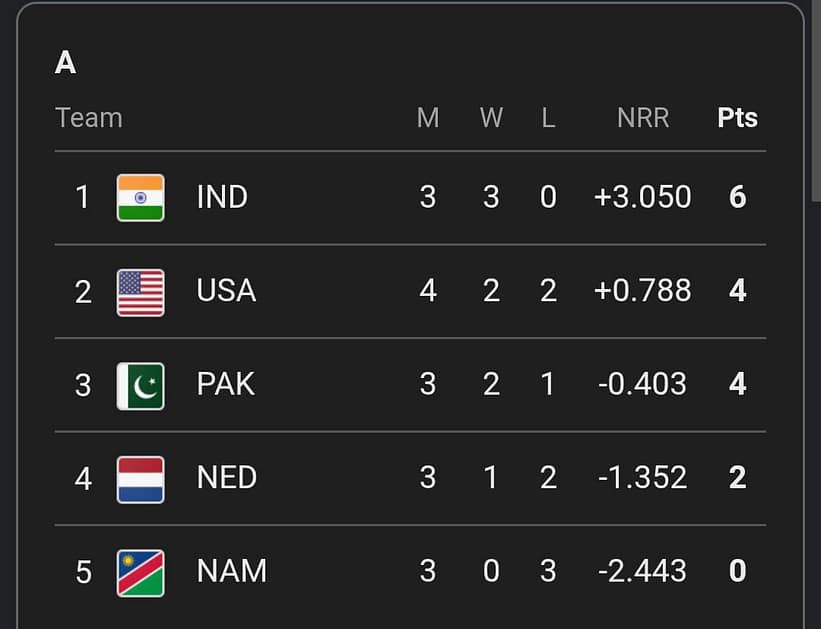Image resolution: width=821 pixels, height=629 pixels.
Task: Click the W wins column header
Action: point(491,118)
